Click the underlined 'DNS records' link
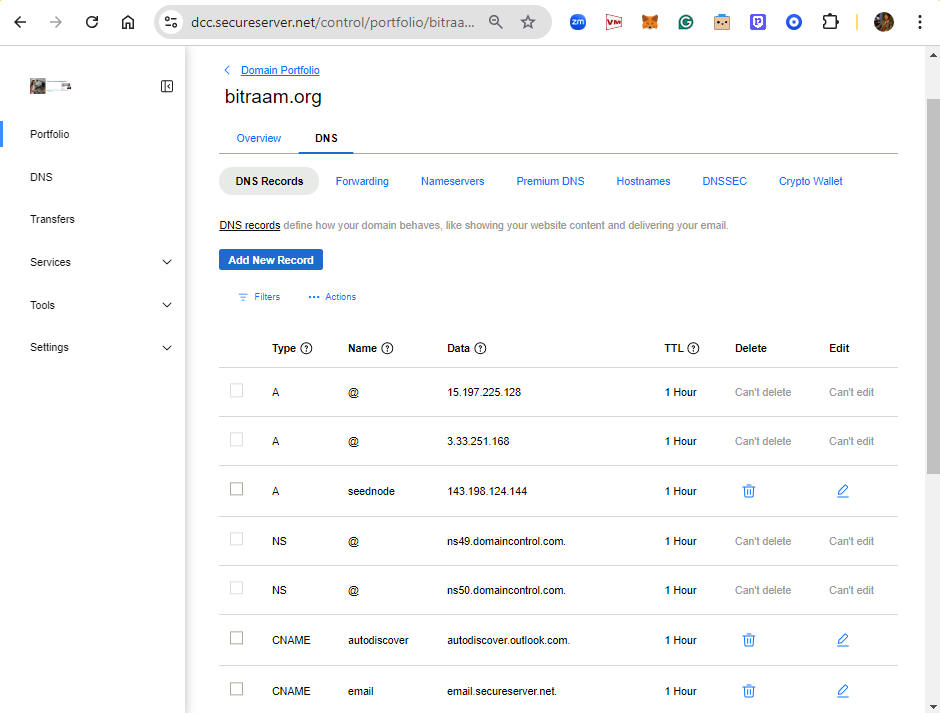Viewport: 940px width, 713px height. pyautogui.click(x=249, y=225)
